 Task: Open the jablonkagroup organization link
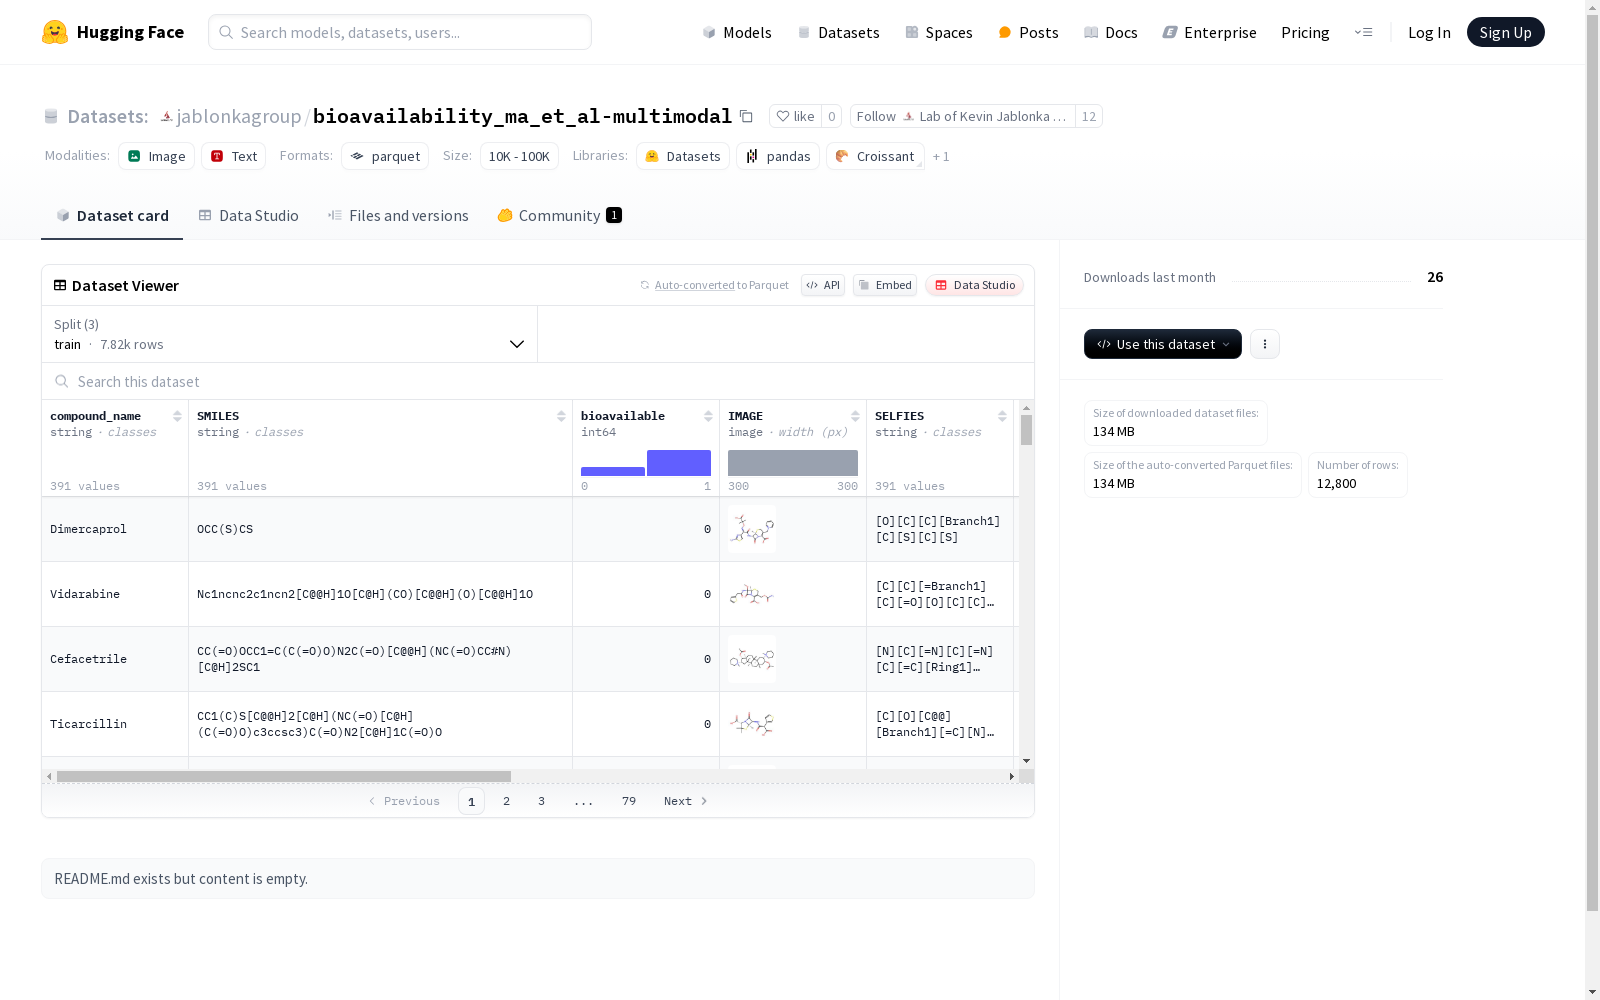coord(239,116)
